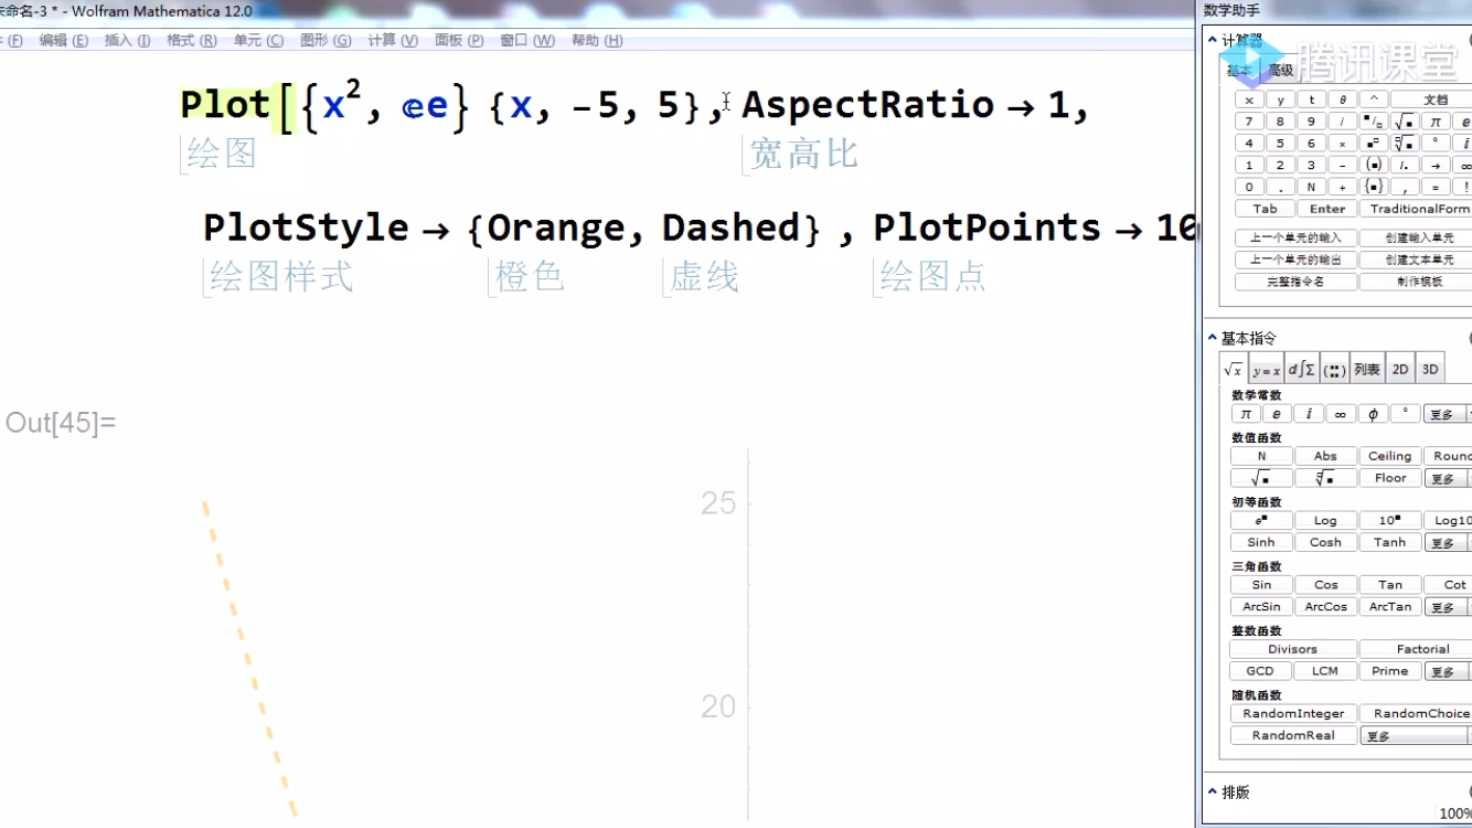
Task: Switch calculator to 高级 tab
Action: (1281, 70)
